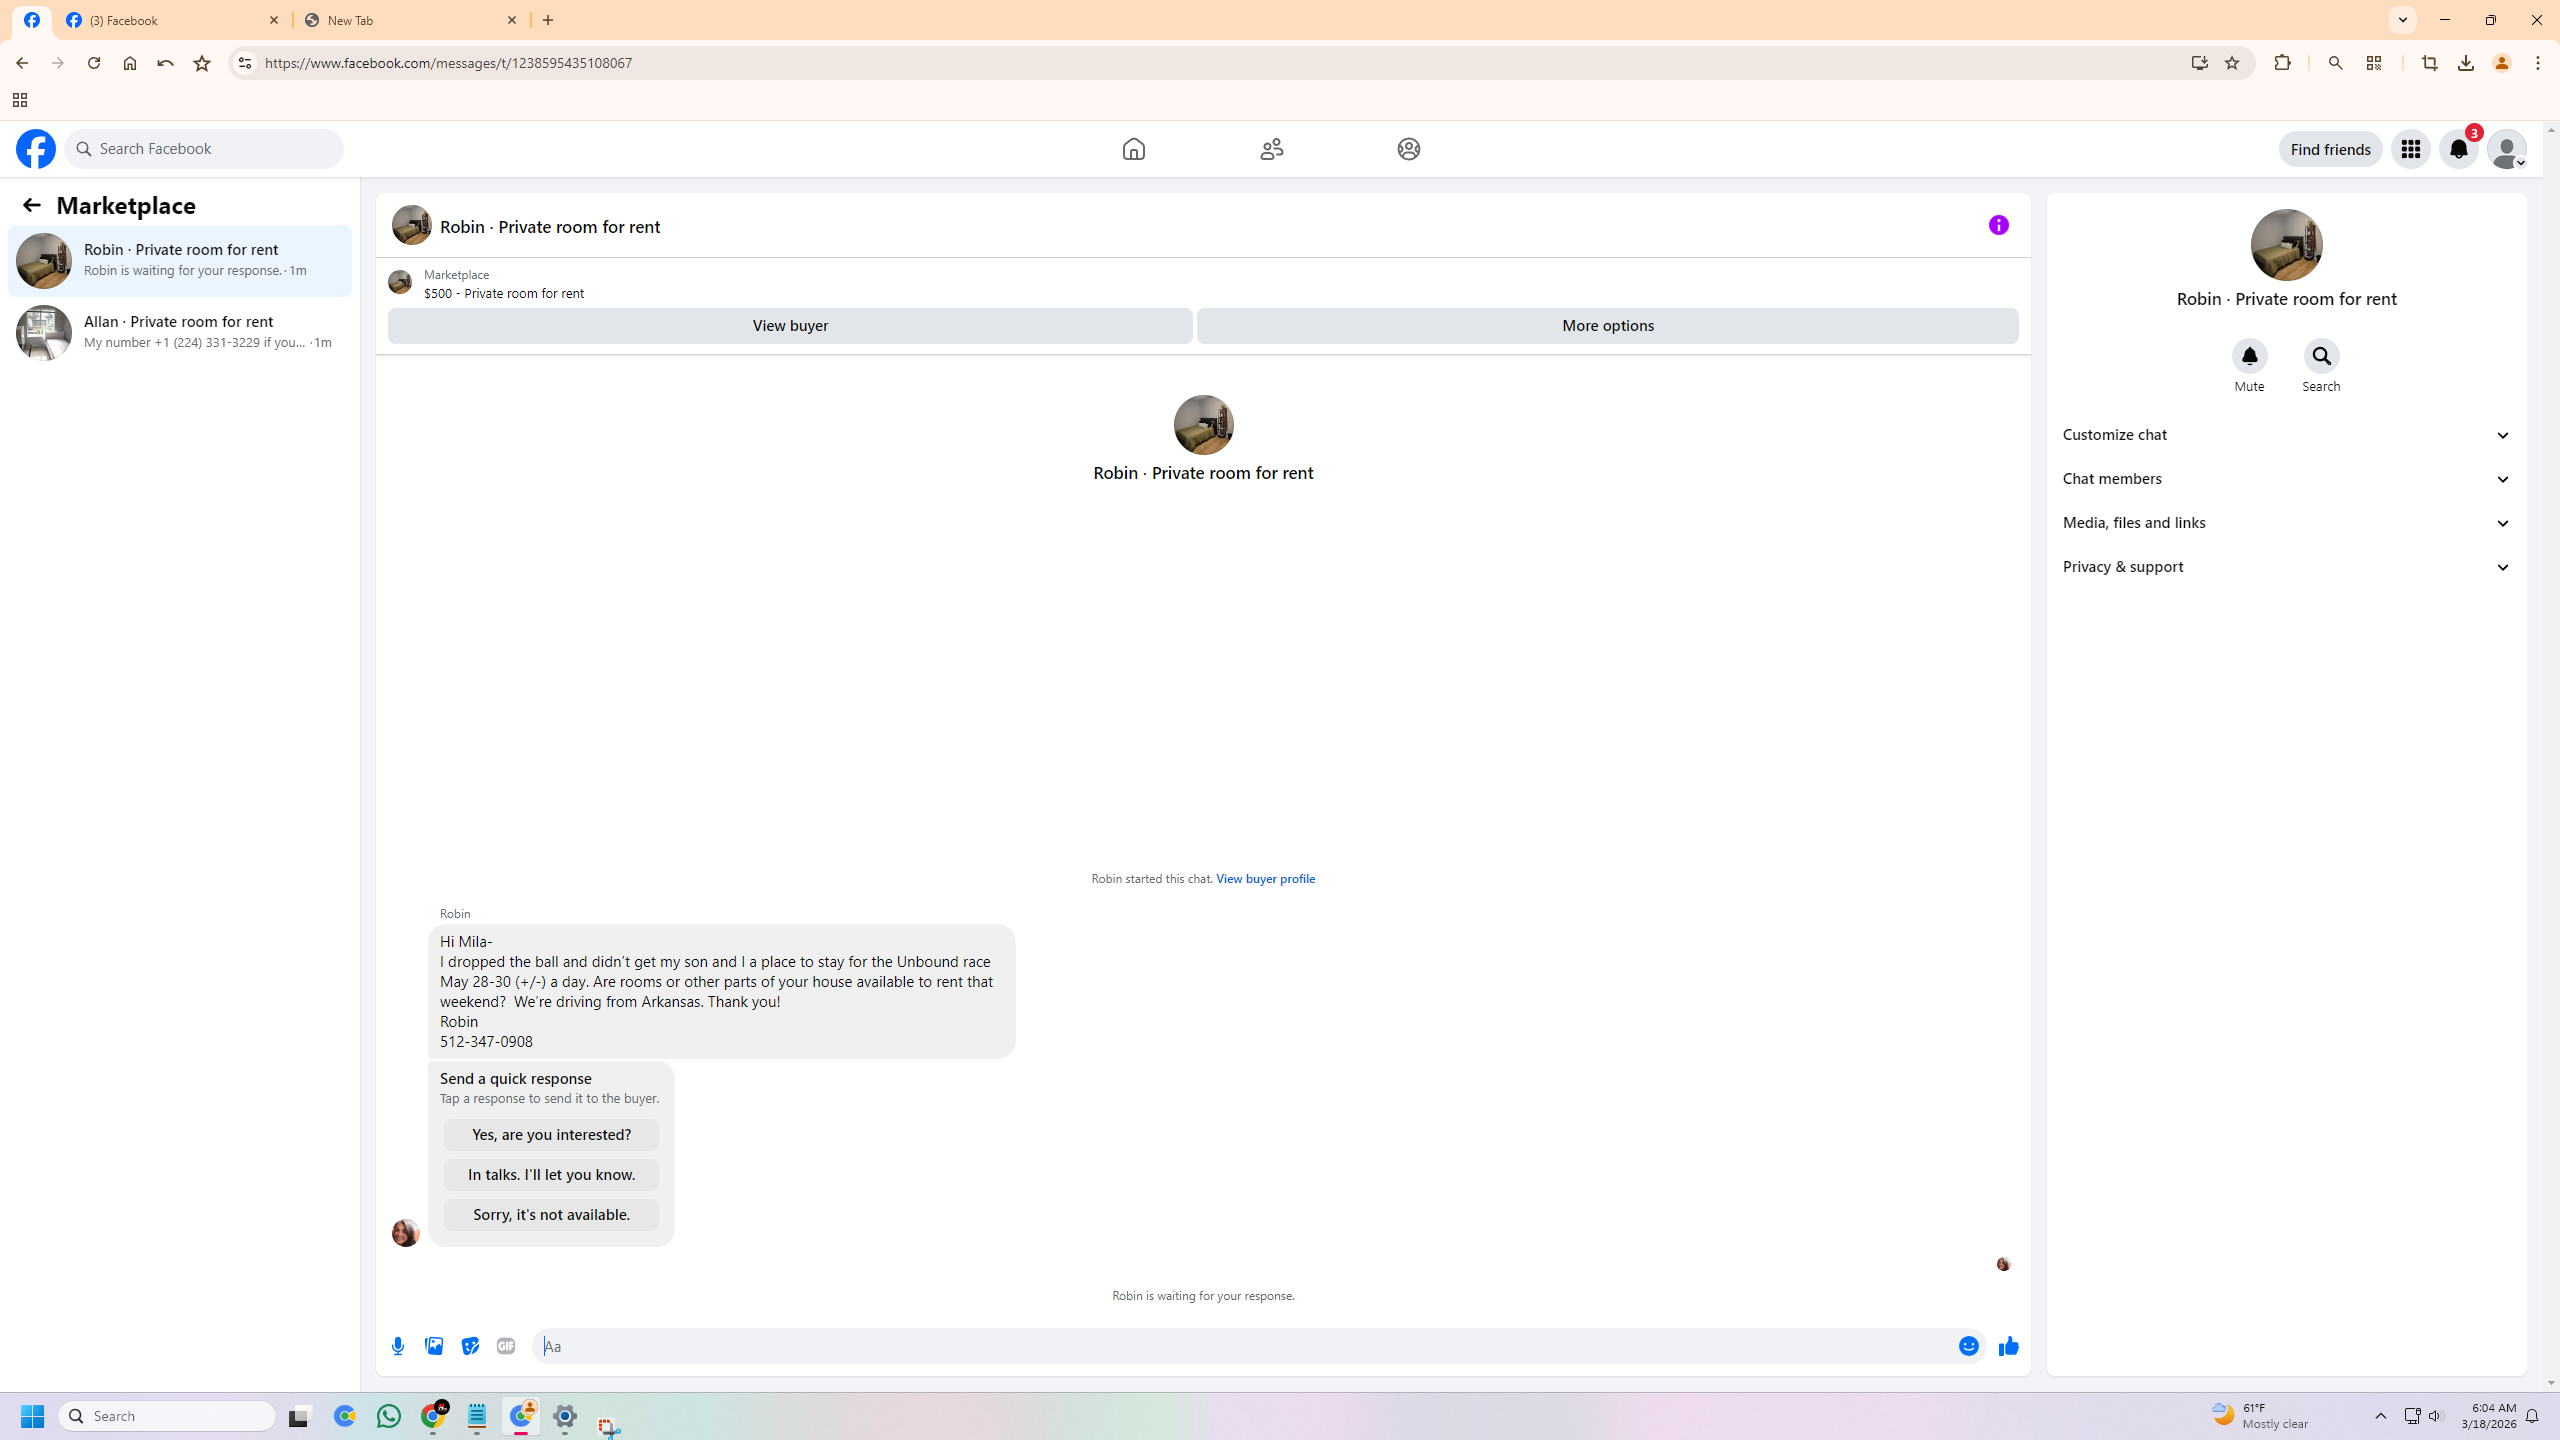This screenshot has width=2560, height=1440.
Task: Attach a photo with the image icon
Action: [x=434, y=1346]
